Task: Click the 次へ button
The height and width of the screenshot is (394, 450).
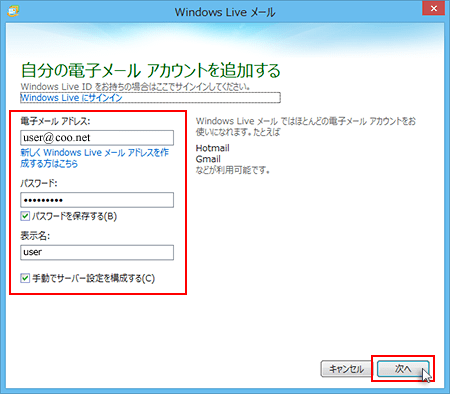Action: (x=403, y=369)
